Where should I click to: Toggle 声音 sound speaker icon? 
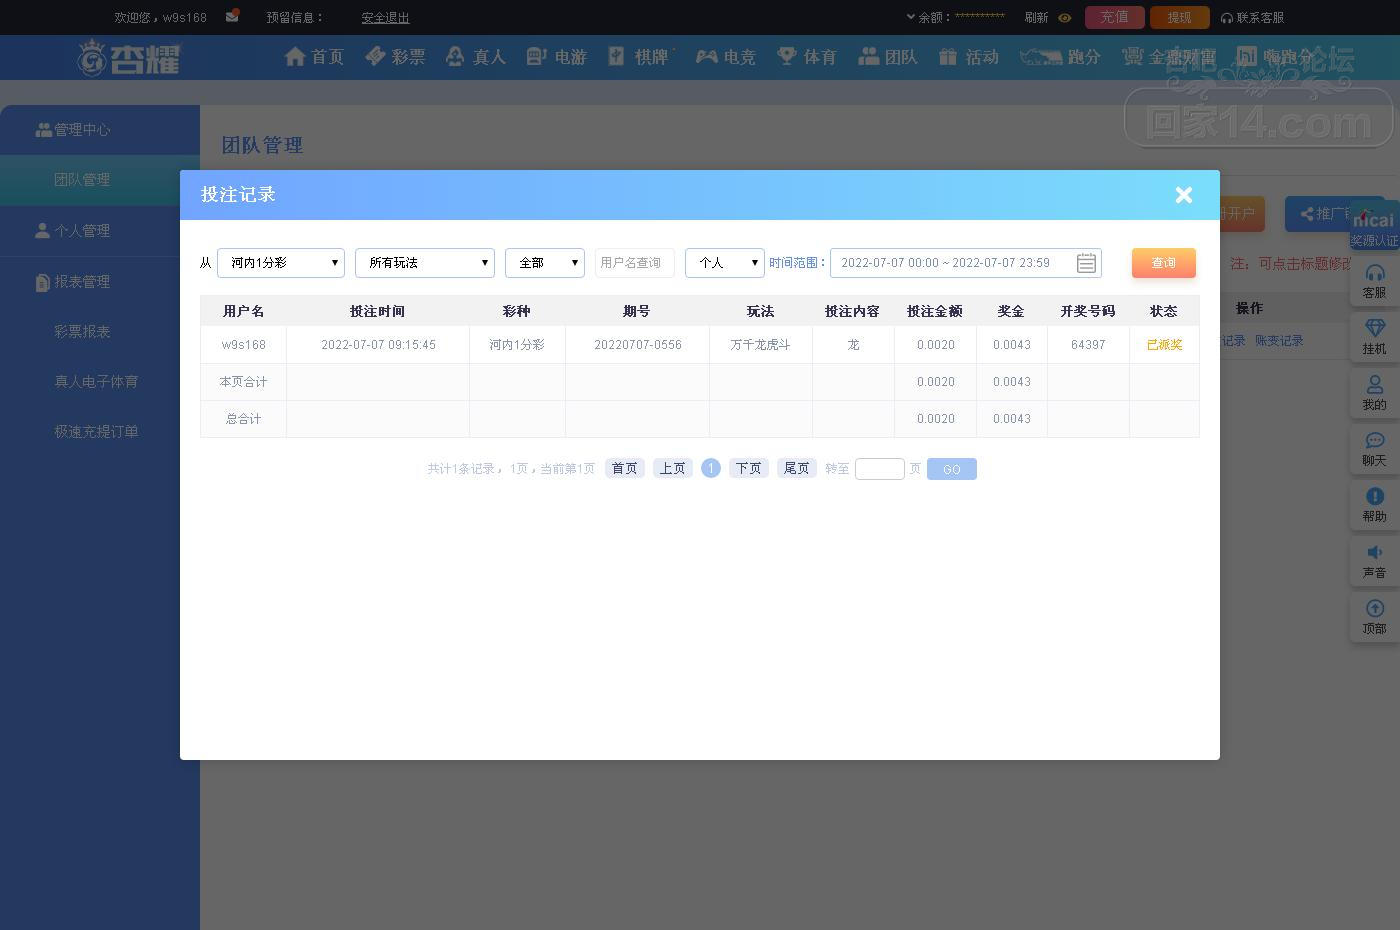click(x=1375, y=552)
